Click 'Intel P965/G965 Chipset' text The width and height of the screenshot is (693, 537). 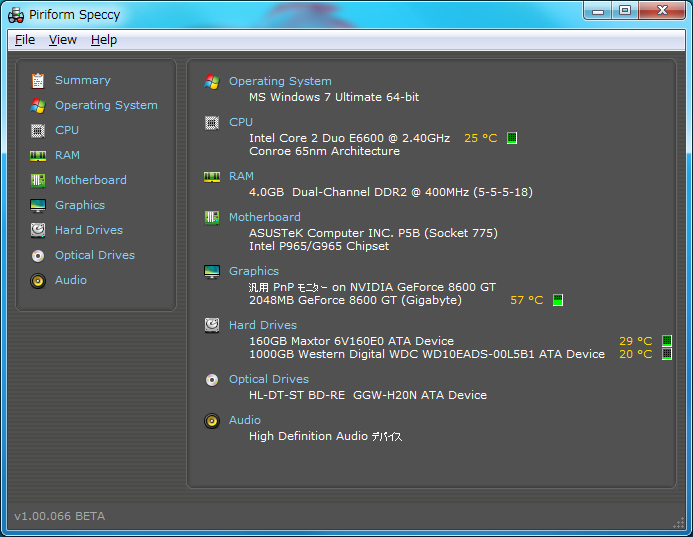coord(319,246)
